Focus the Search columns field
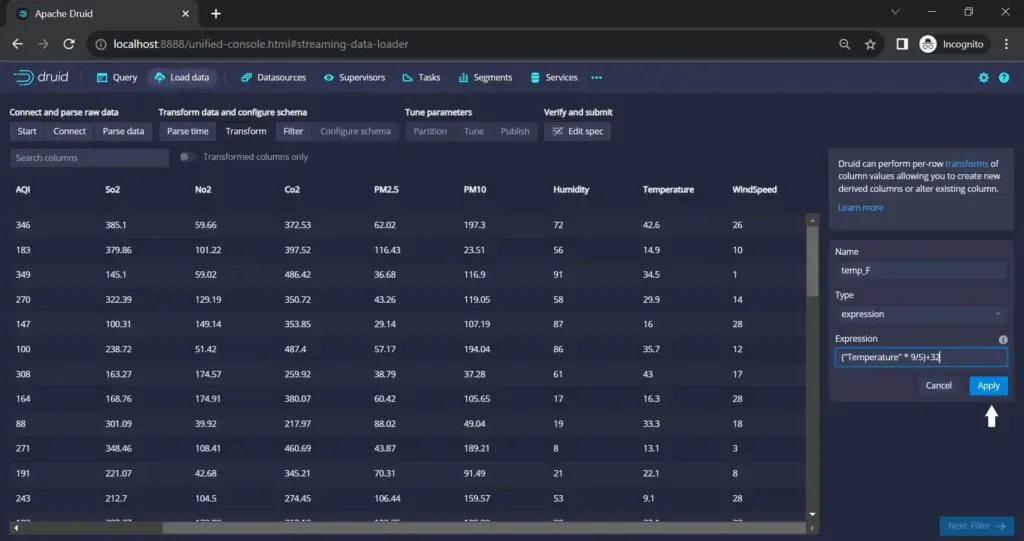The height and width of the screenshot is (541, 1024). pos(89,157)
